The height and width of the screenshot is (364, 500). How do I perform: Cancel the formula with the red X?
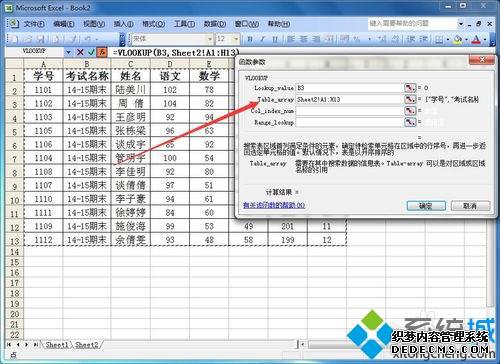point(80,52)
